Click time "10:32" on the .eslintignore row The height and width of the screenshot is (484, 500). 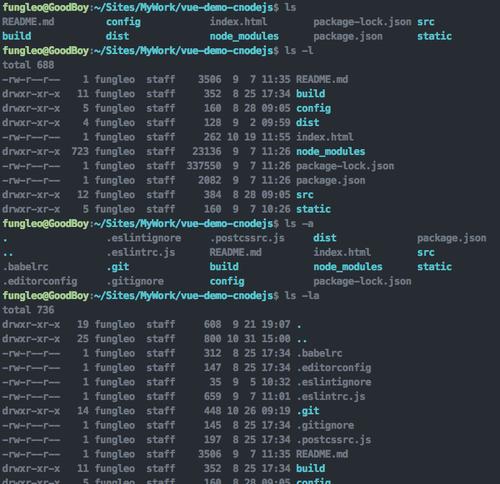[x=276, y=382]
